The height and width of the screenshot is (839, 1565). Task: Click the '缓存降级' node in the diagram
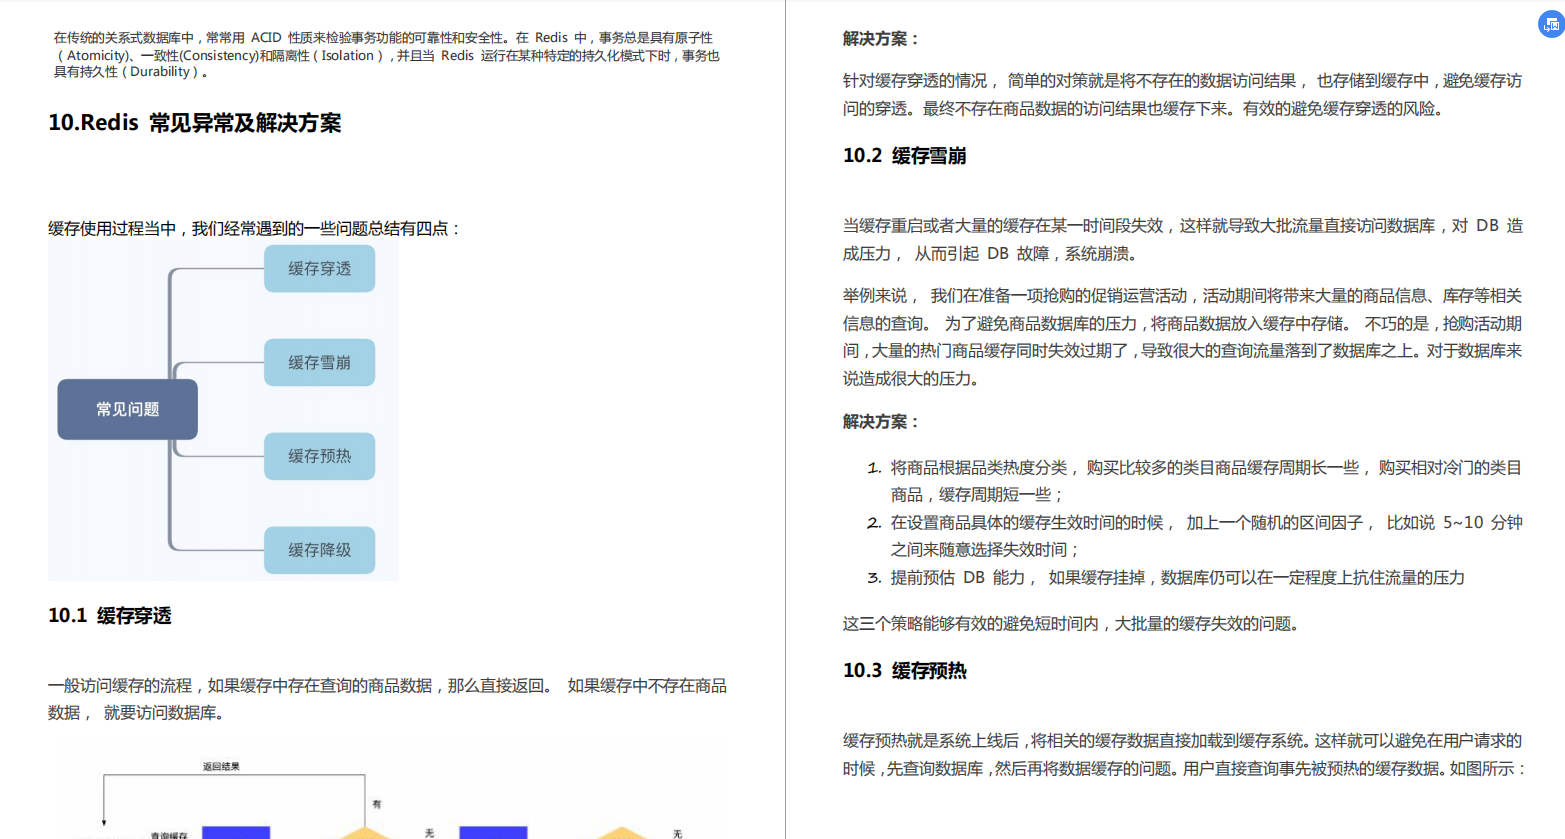click(x=319, y=550)
